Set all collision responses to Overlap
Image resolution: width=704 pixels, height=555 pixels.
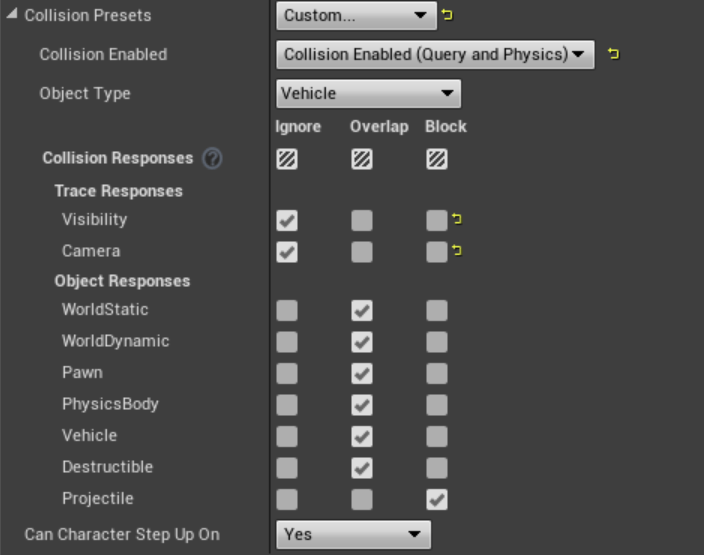(x=362, y=158)
